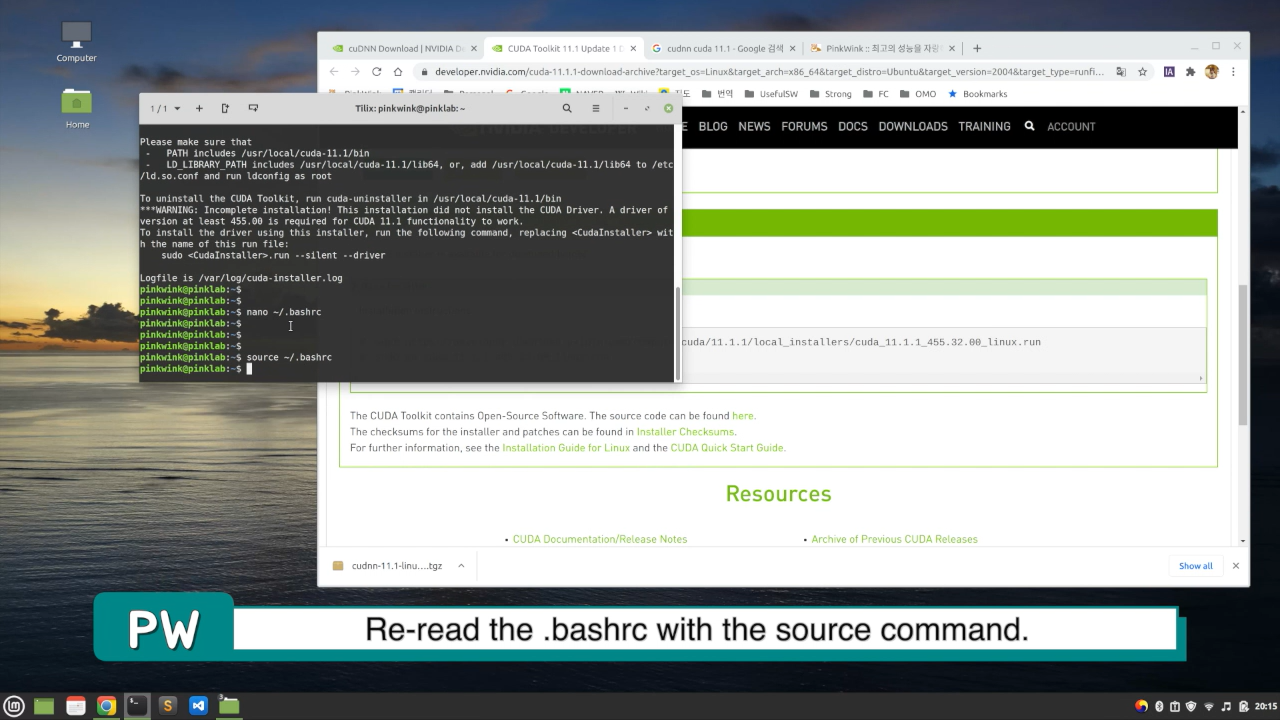Open source code 'here' link

743,416
